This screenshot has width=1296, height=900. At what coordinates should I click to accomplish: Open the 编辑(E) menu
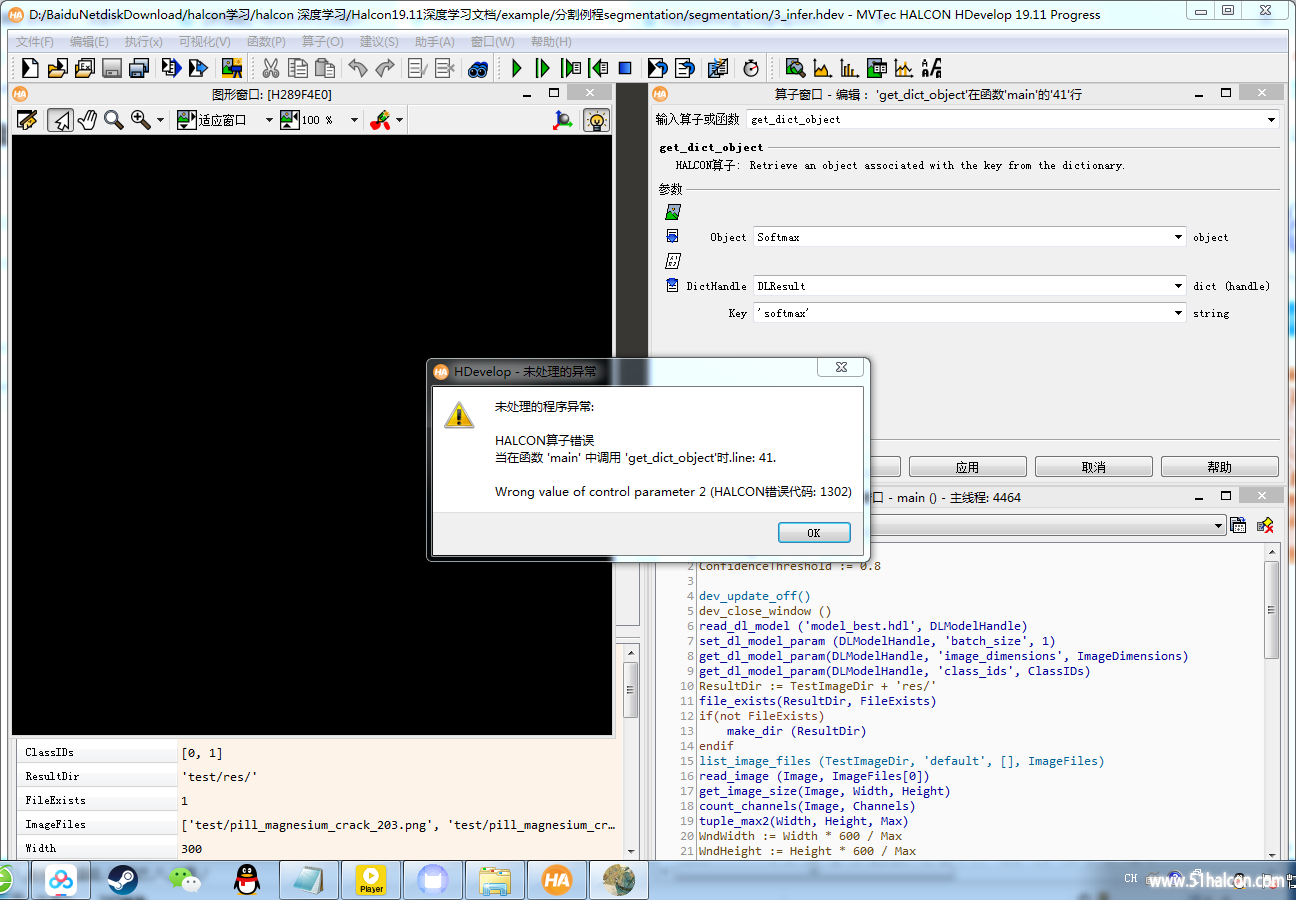click(89, 42)
